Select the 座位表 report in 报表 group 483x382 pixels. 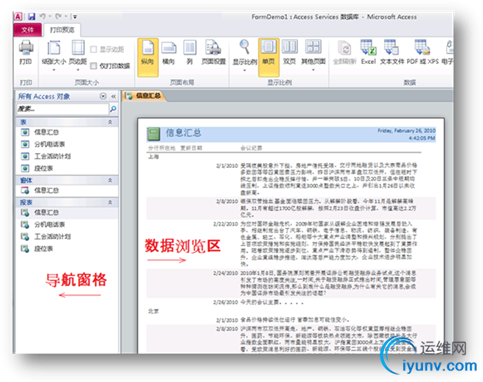click(67, 248)
